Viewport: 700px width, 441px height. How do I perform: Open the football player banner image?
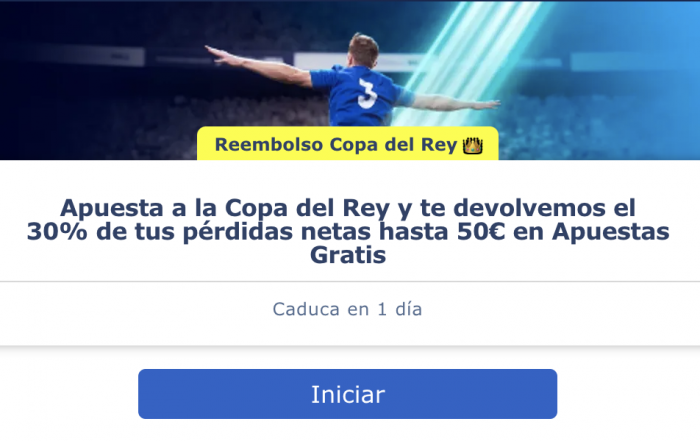pyautogui.click(x=350, y=80)
